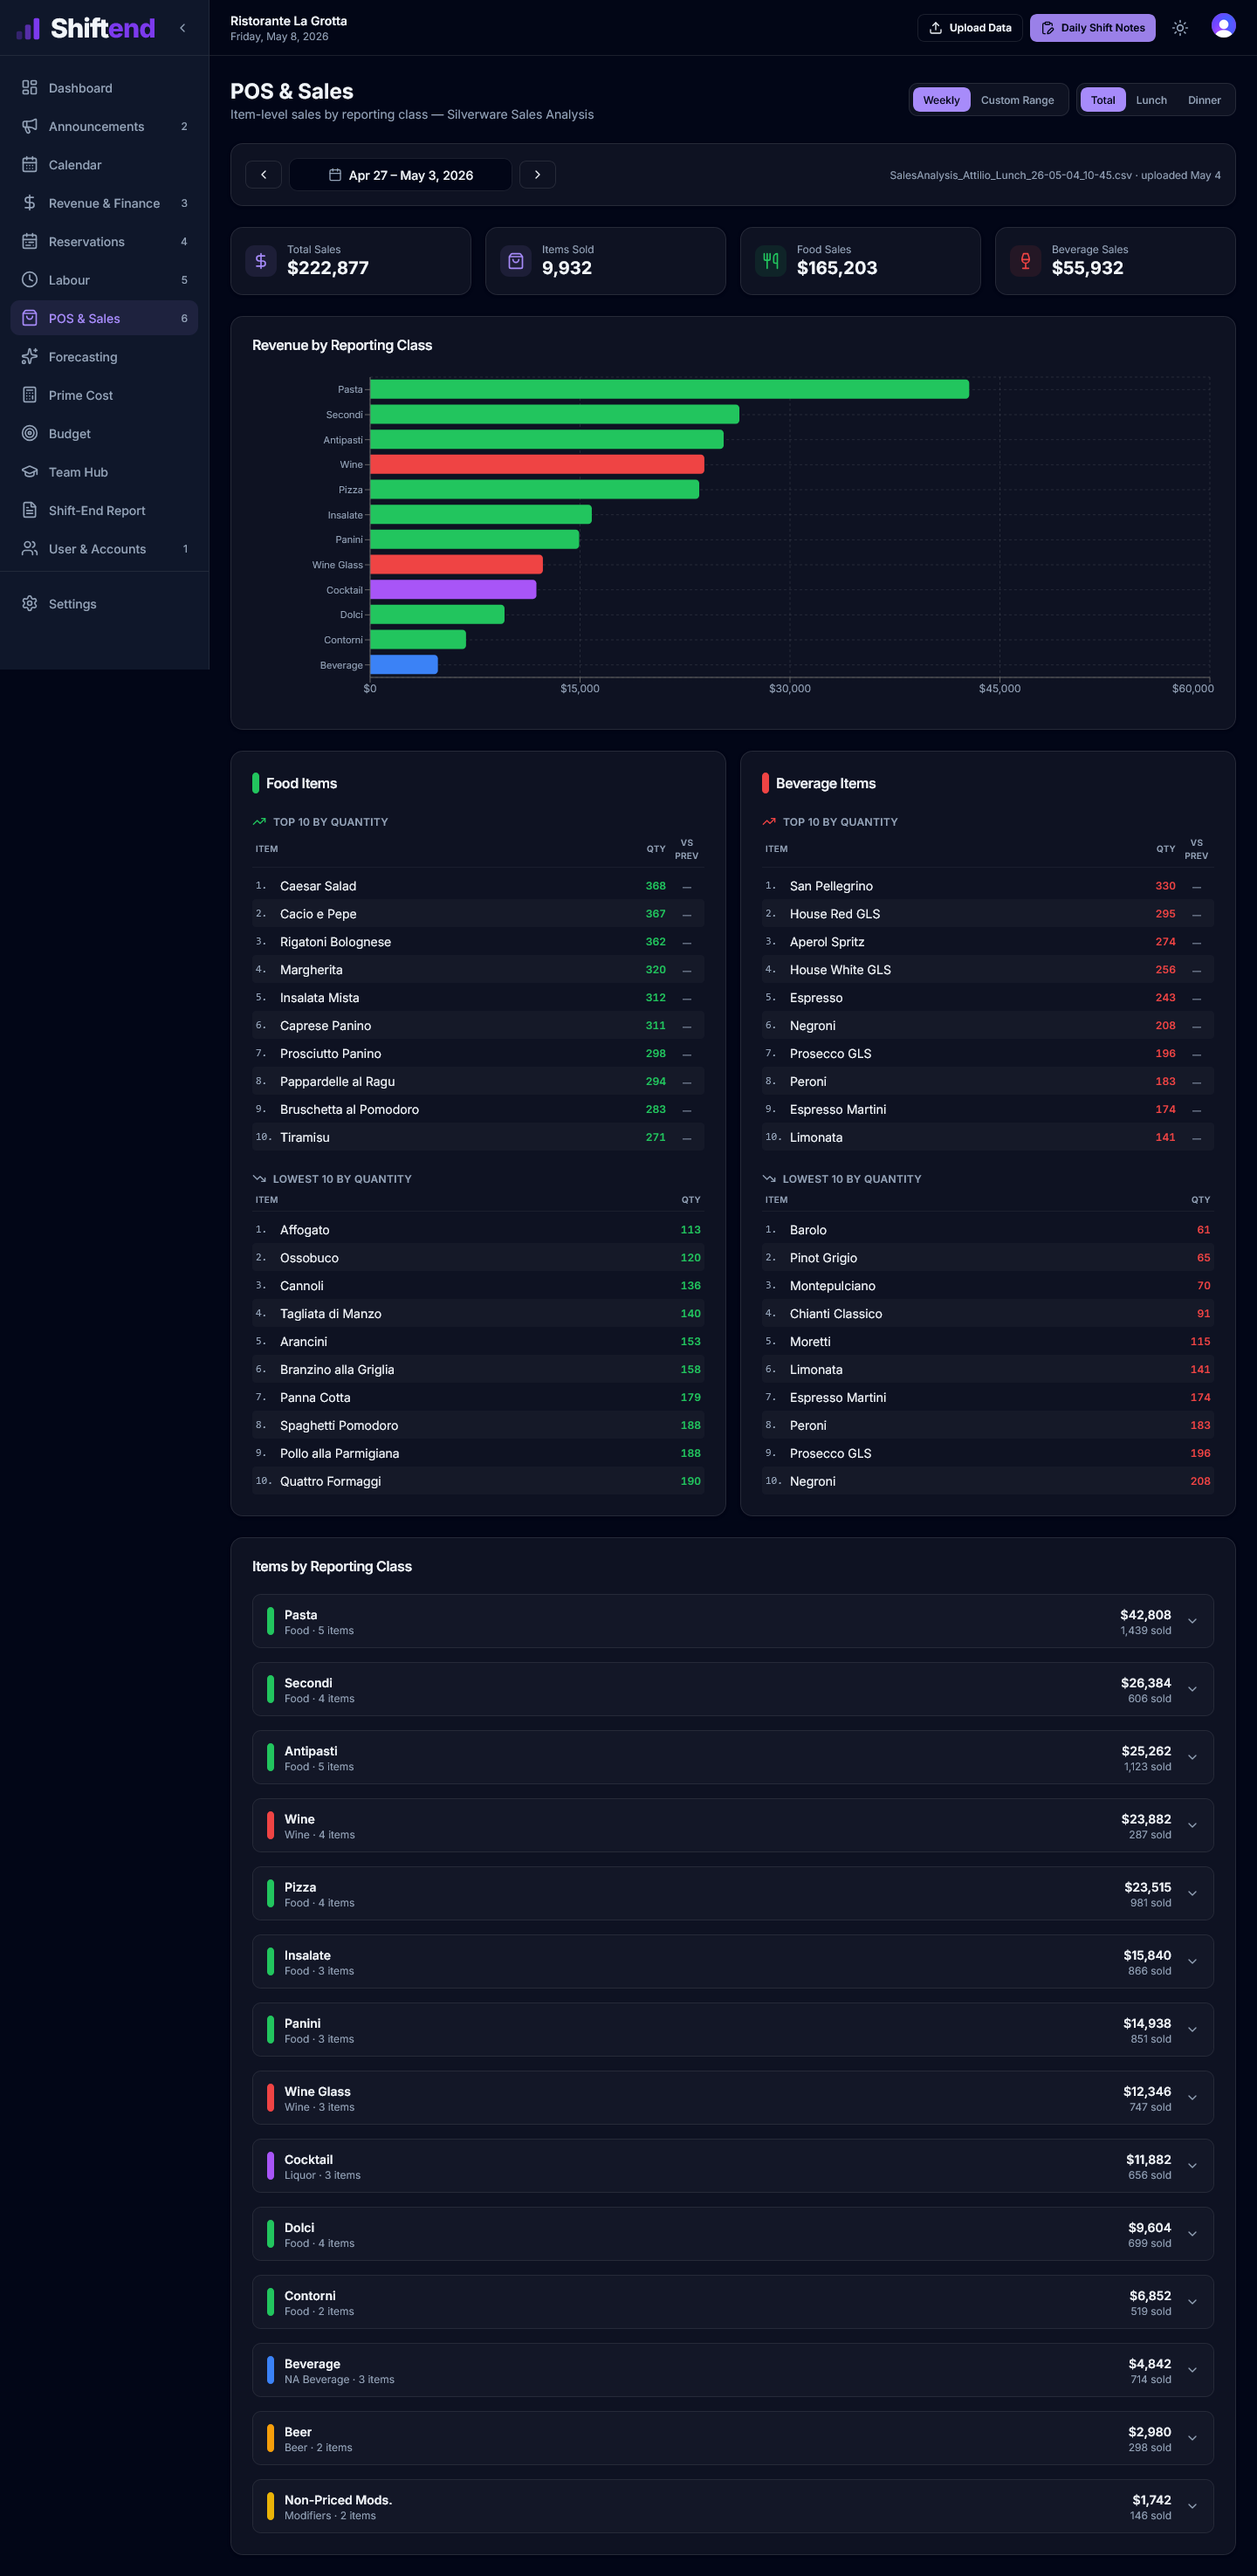Click the Reservations sidebar icon
The image size is (1257, 2576).
coord(30,242)
